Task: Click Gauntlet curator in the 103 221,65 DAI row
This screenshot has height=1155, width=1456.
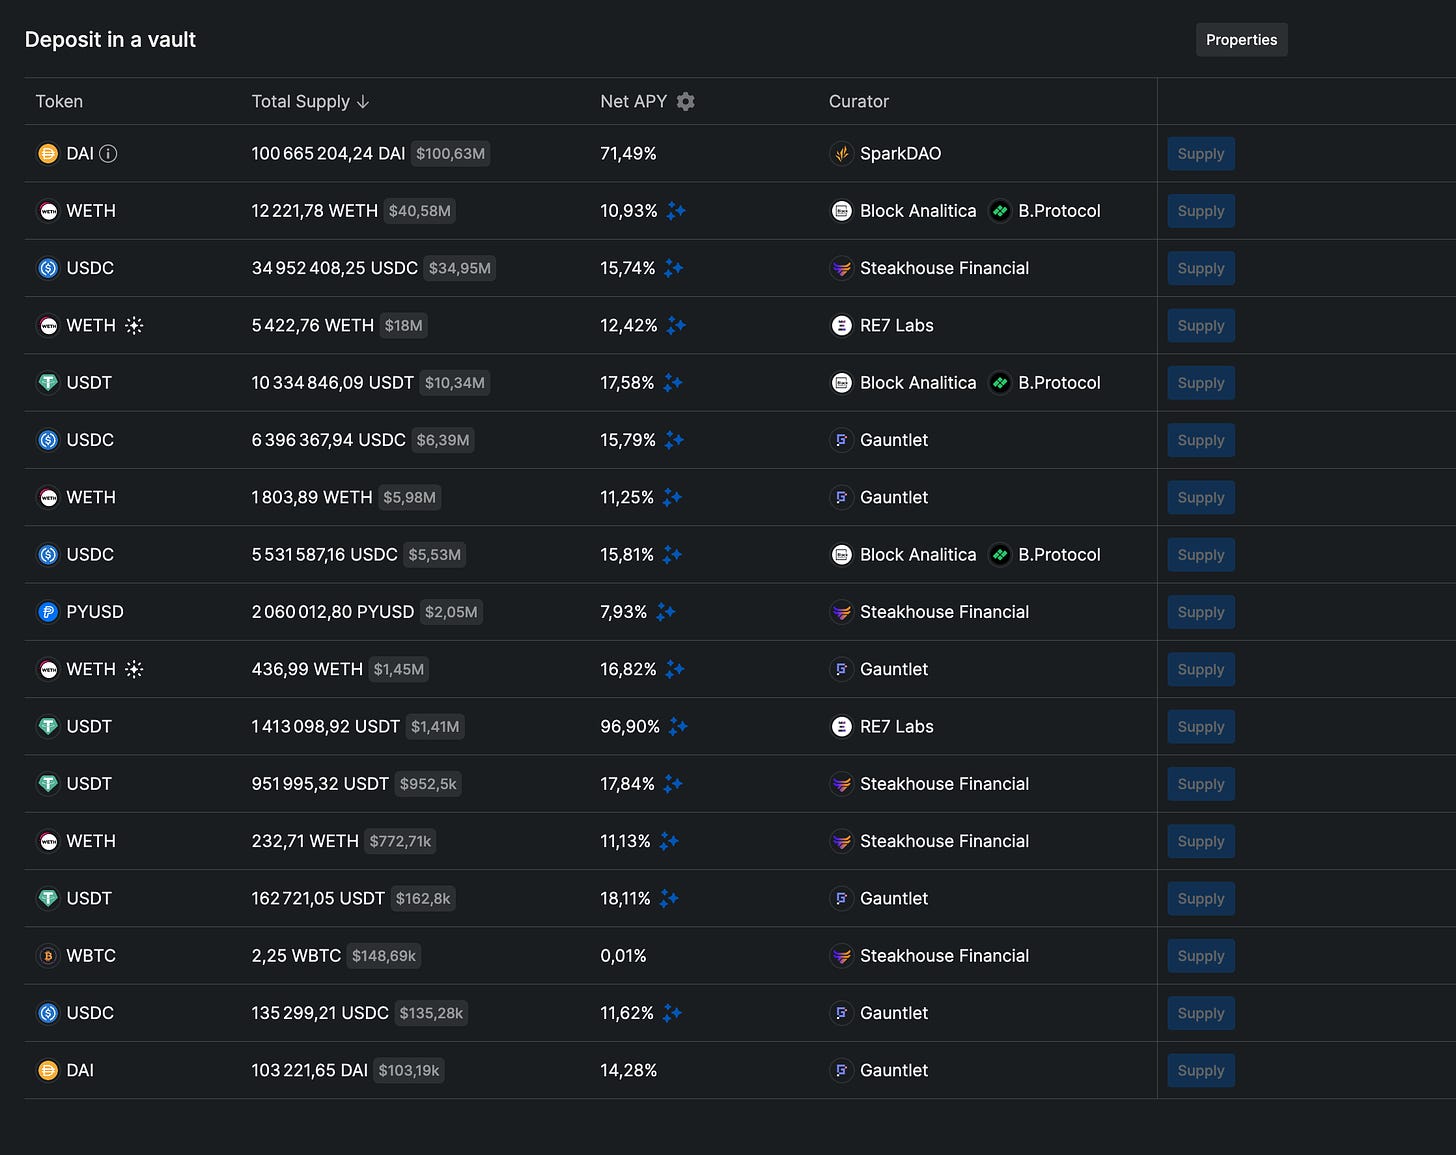Action: click(893, 1070)
